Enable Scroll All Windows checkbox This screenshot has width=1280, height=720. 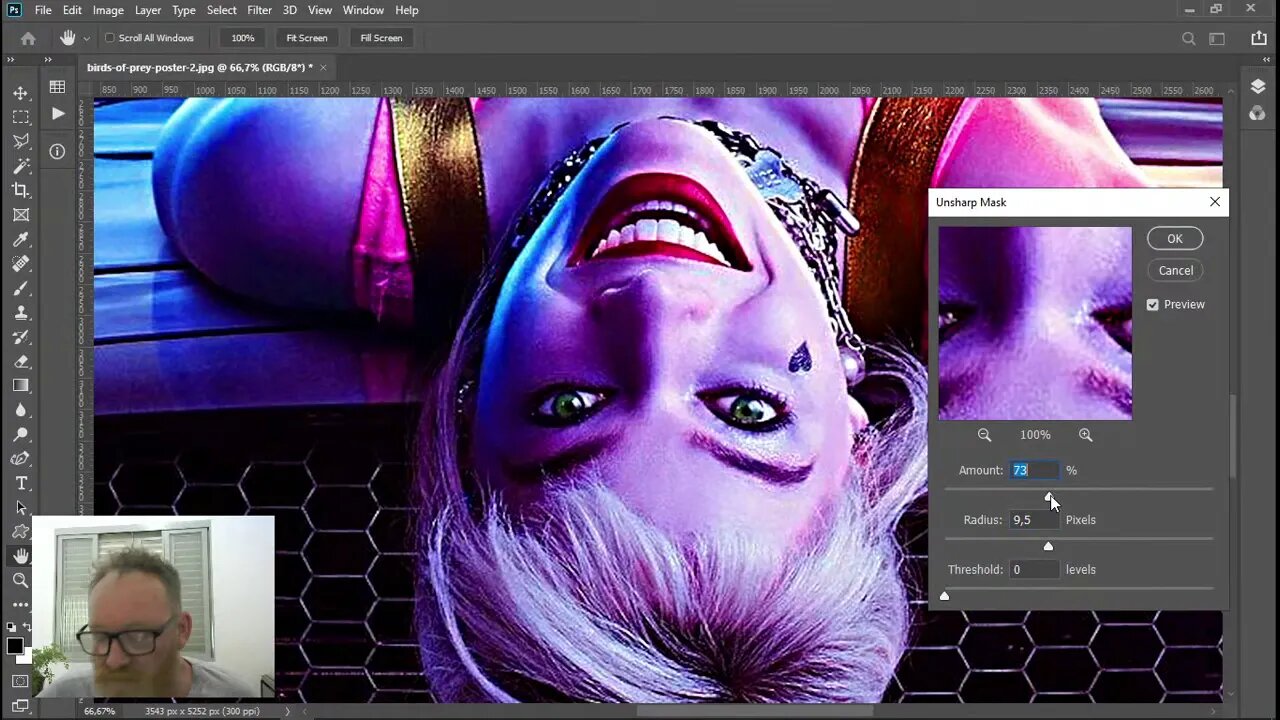click(x=110, y=38)
